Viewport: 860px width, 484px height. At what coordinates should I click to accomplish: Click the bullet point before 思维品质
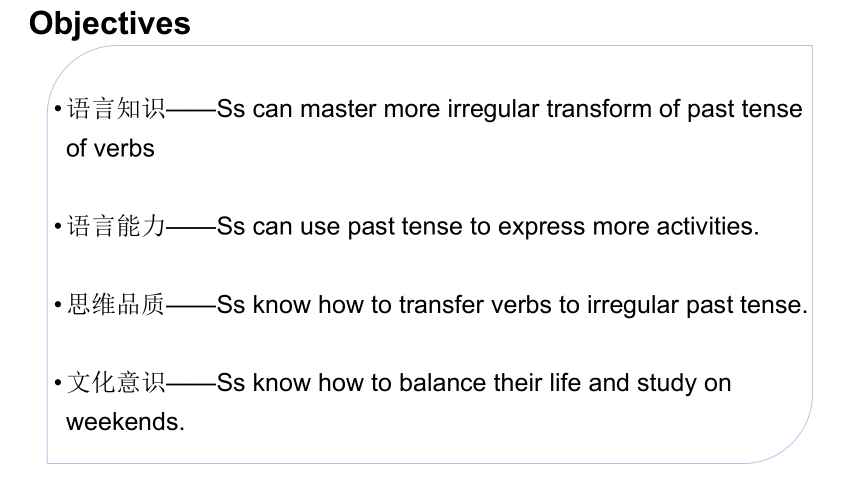58,305
